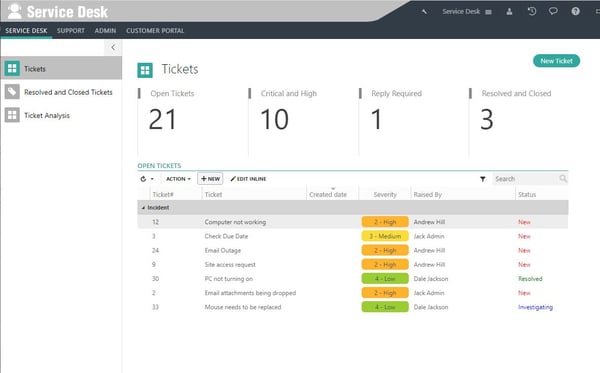Open ticket 'Email attachments being dropped'

[250, 293]
